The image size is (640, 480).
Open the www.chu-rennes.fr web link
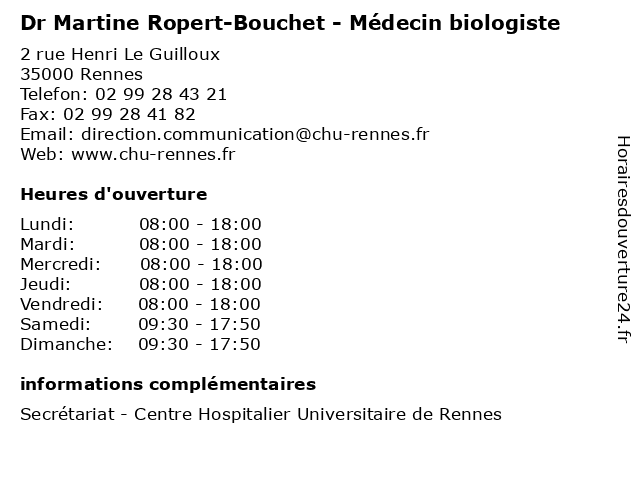[x=153, y=154]
